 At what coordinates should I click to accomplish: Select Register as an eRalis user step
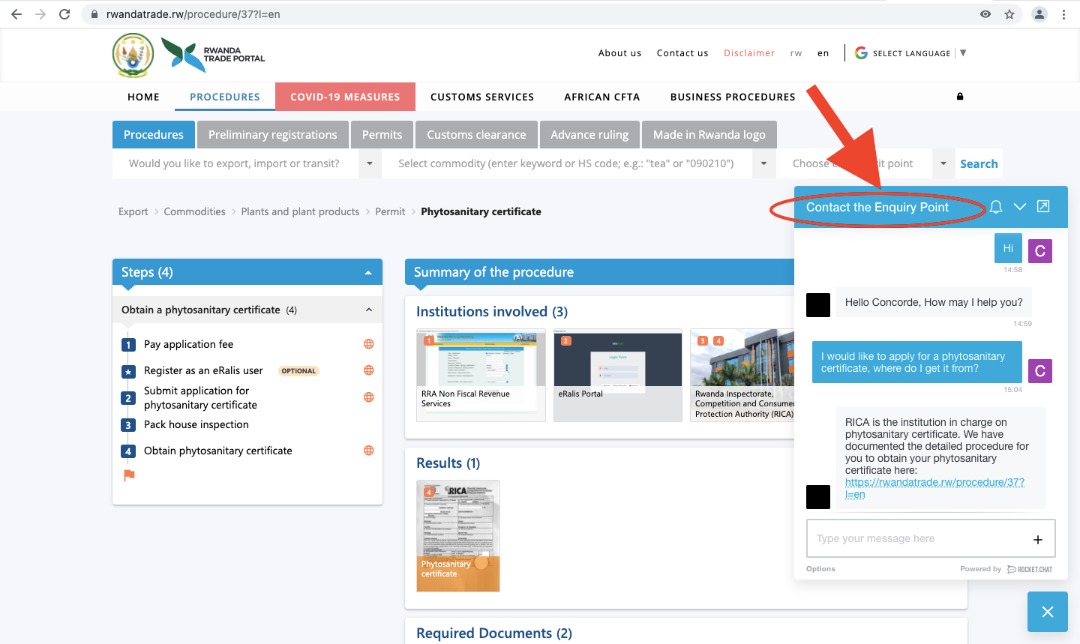[203, 371]
